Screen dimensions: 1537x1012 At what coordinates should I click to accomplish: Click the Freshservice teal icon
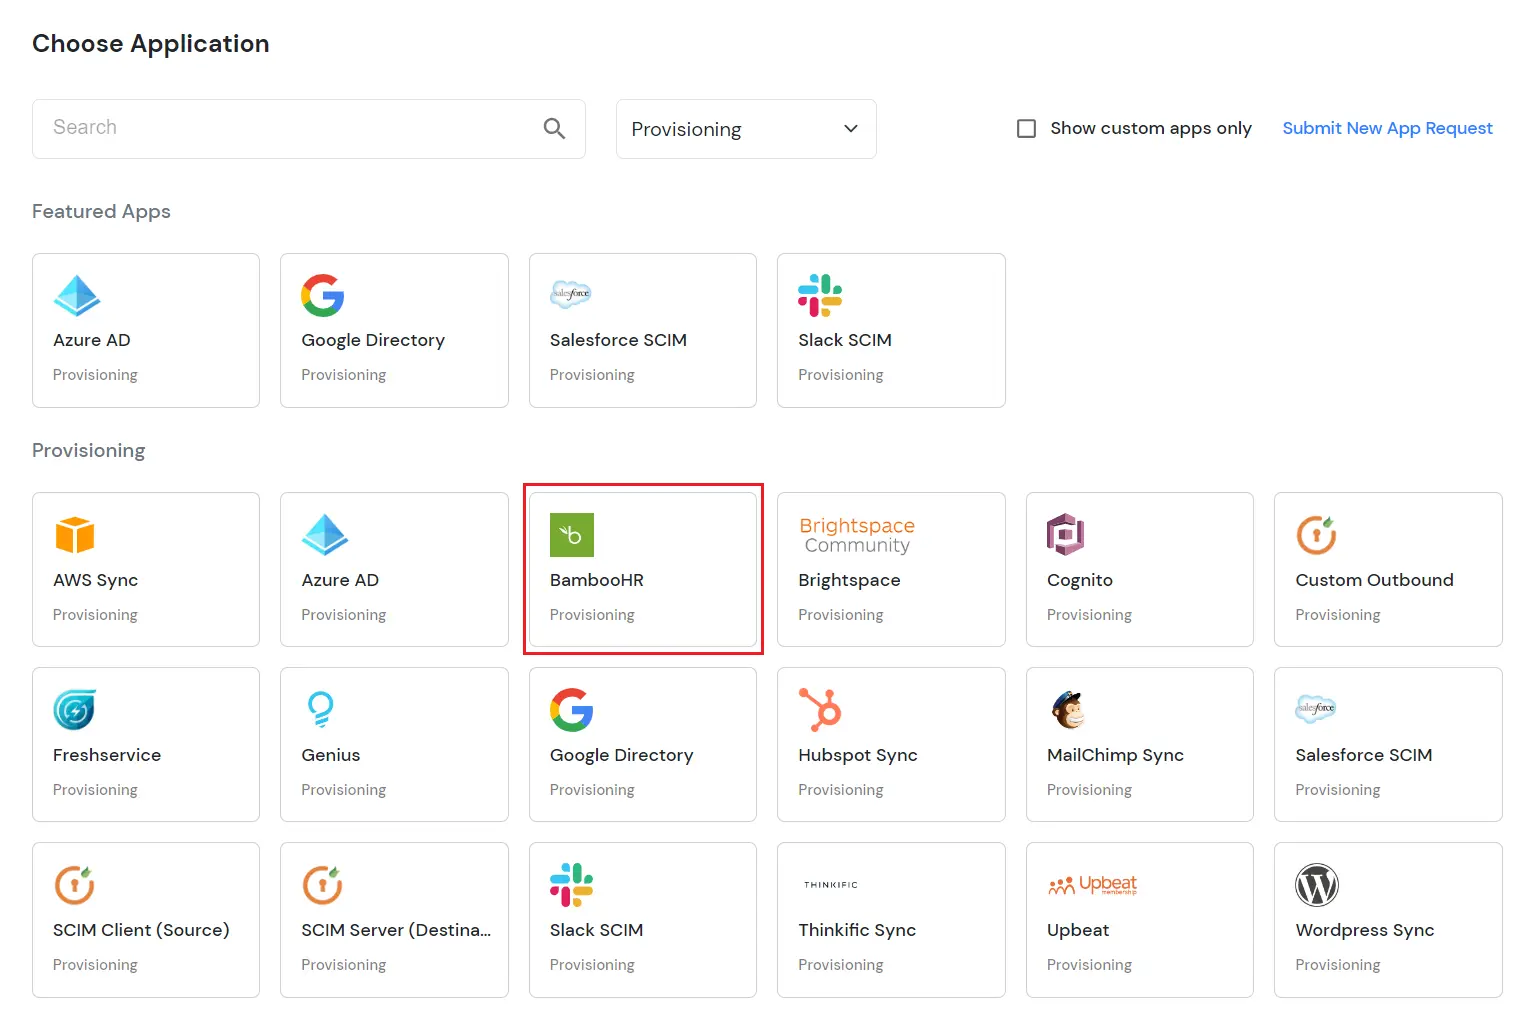click(75, 710)
